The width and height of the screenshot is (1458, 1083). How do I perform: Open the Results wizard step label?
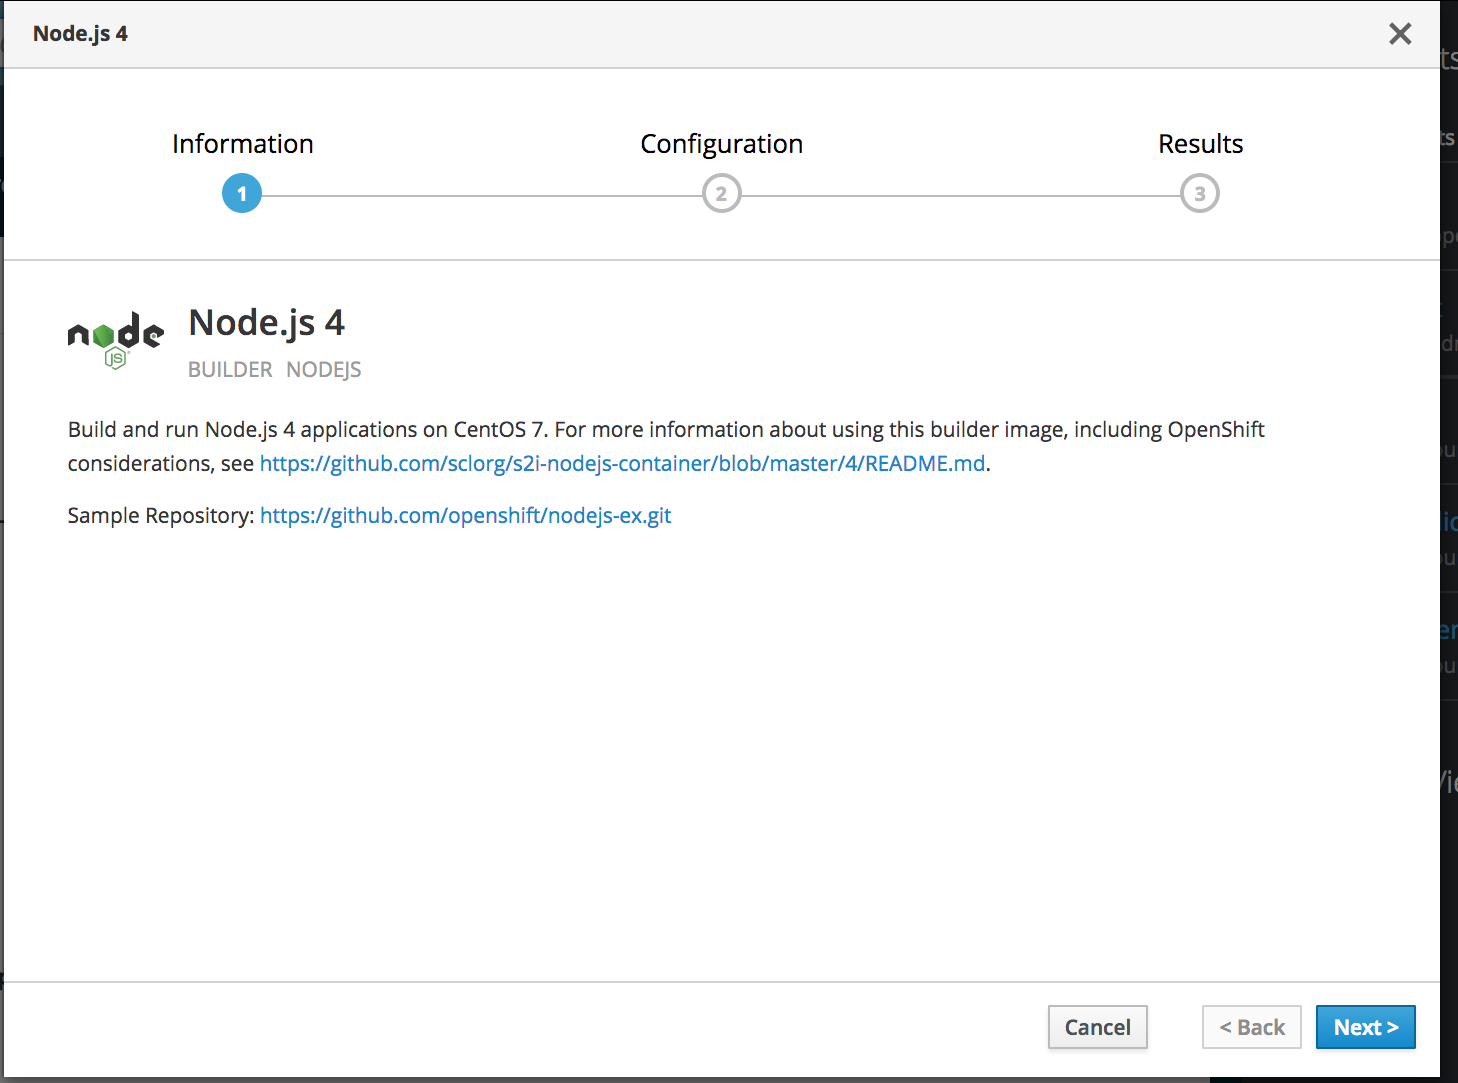click(1200, 144)
